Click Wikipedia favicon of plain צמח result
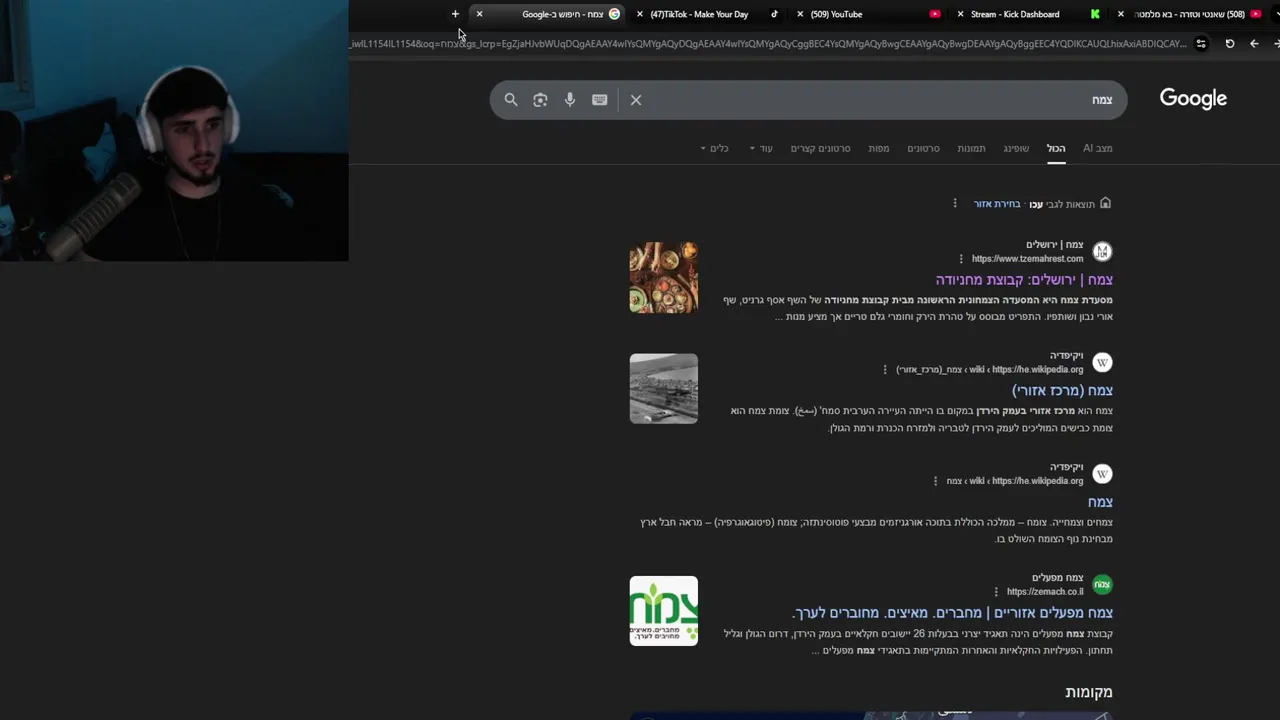Viewport: 1280px width, 720px height. [1102, 473]
